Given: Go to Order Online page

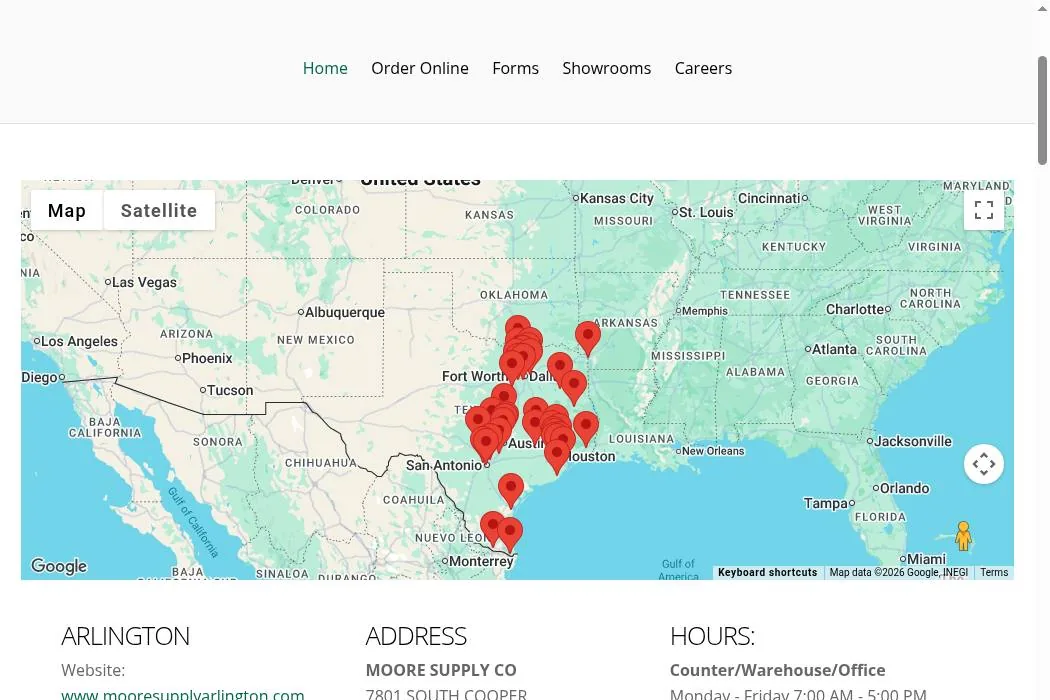Looking at the screenshot, I should pyautogui.click(x=420, y=68).
